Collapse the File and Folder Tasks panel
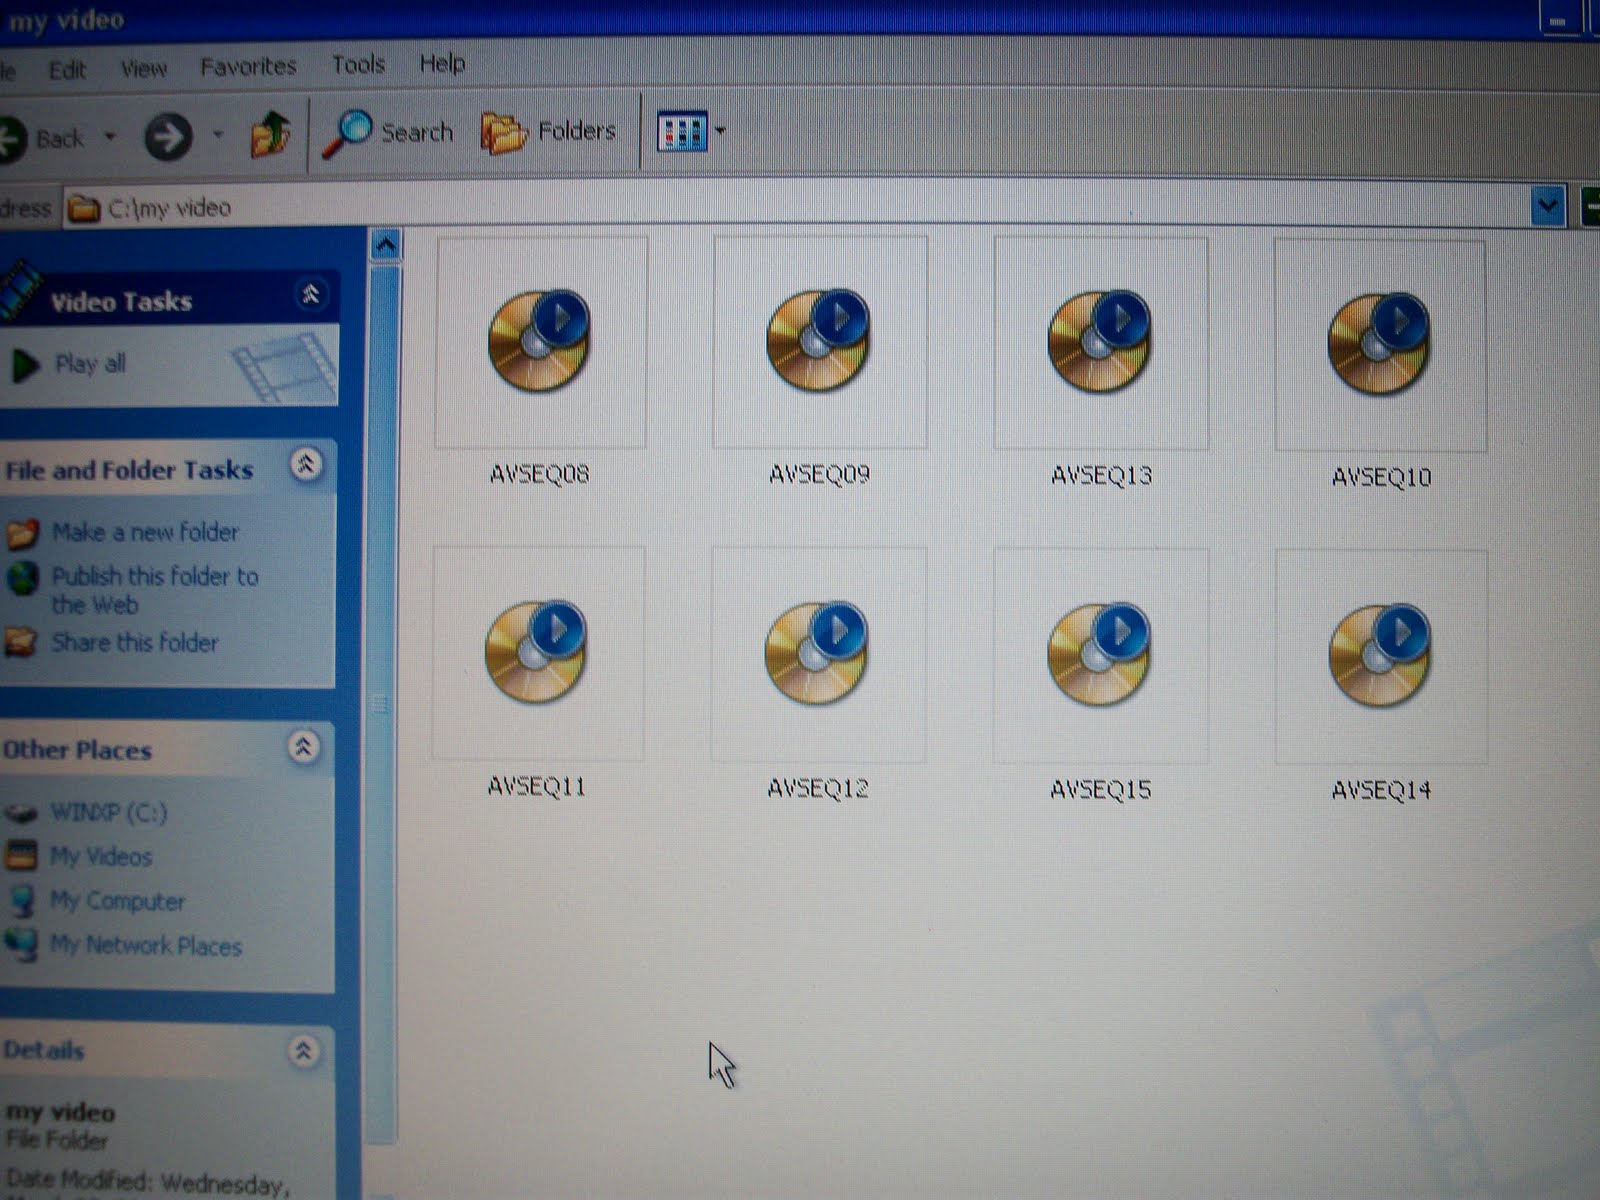The width and height of the screenshot is (1600, 1200). [306, 464]
